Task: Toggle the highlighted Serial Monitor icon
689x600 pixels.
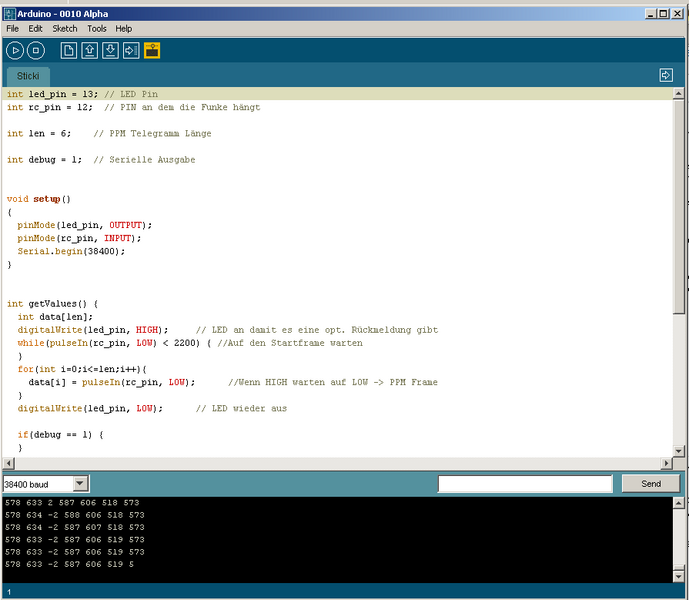Action: coord(152,50)
